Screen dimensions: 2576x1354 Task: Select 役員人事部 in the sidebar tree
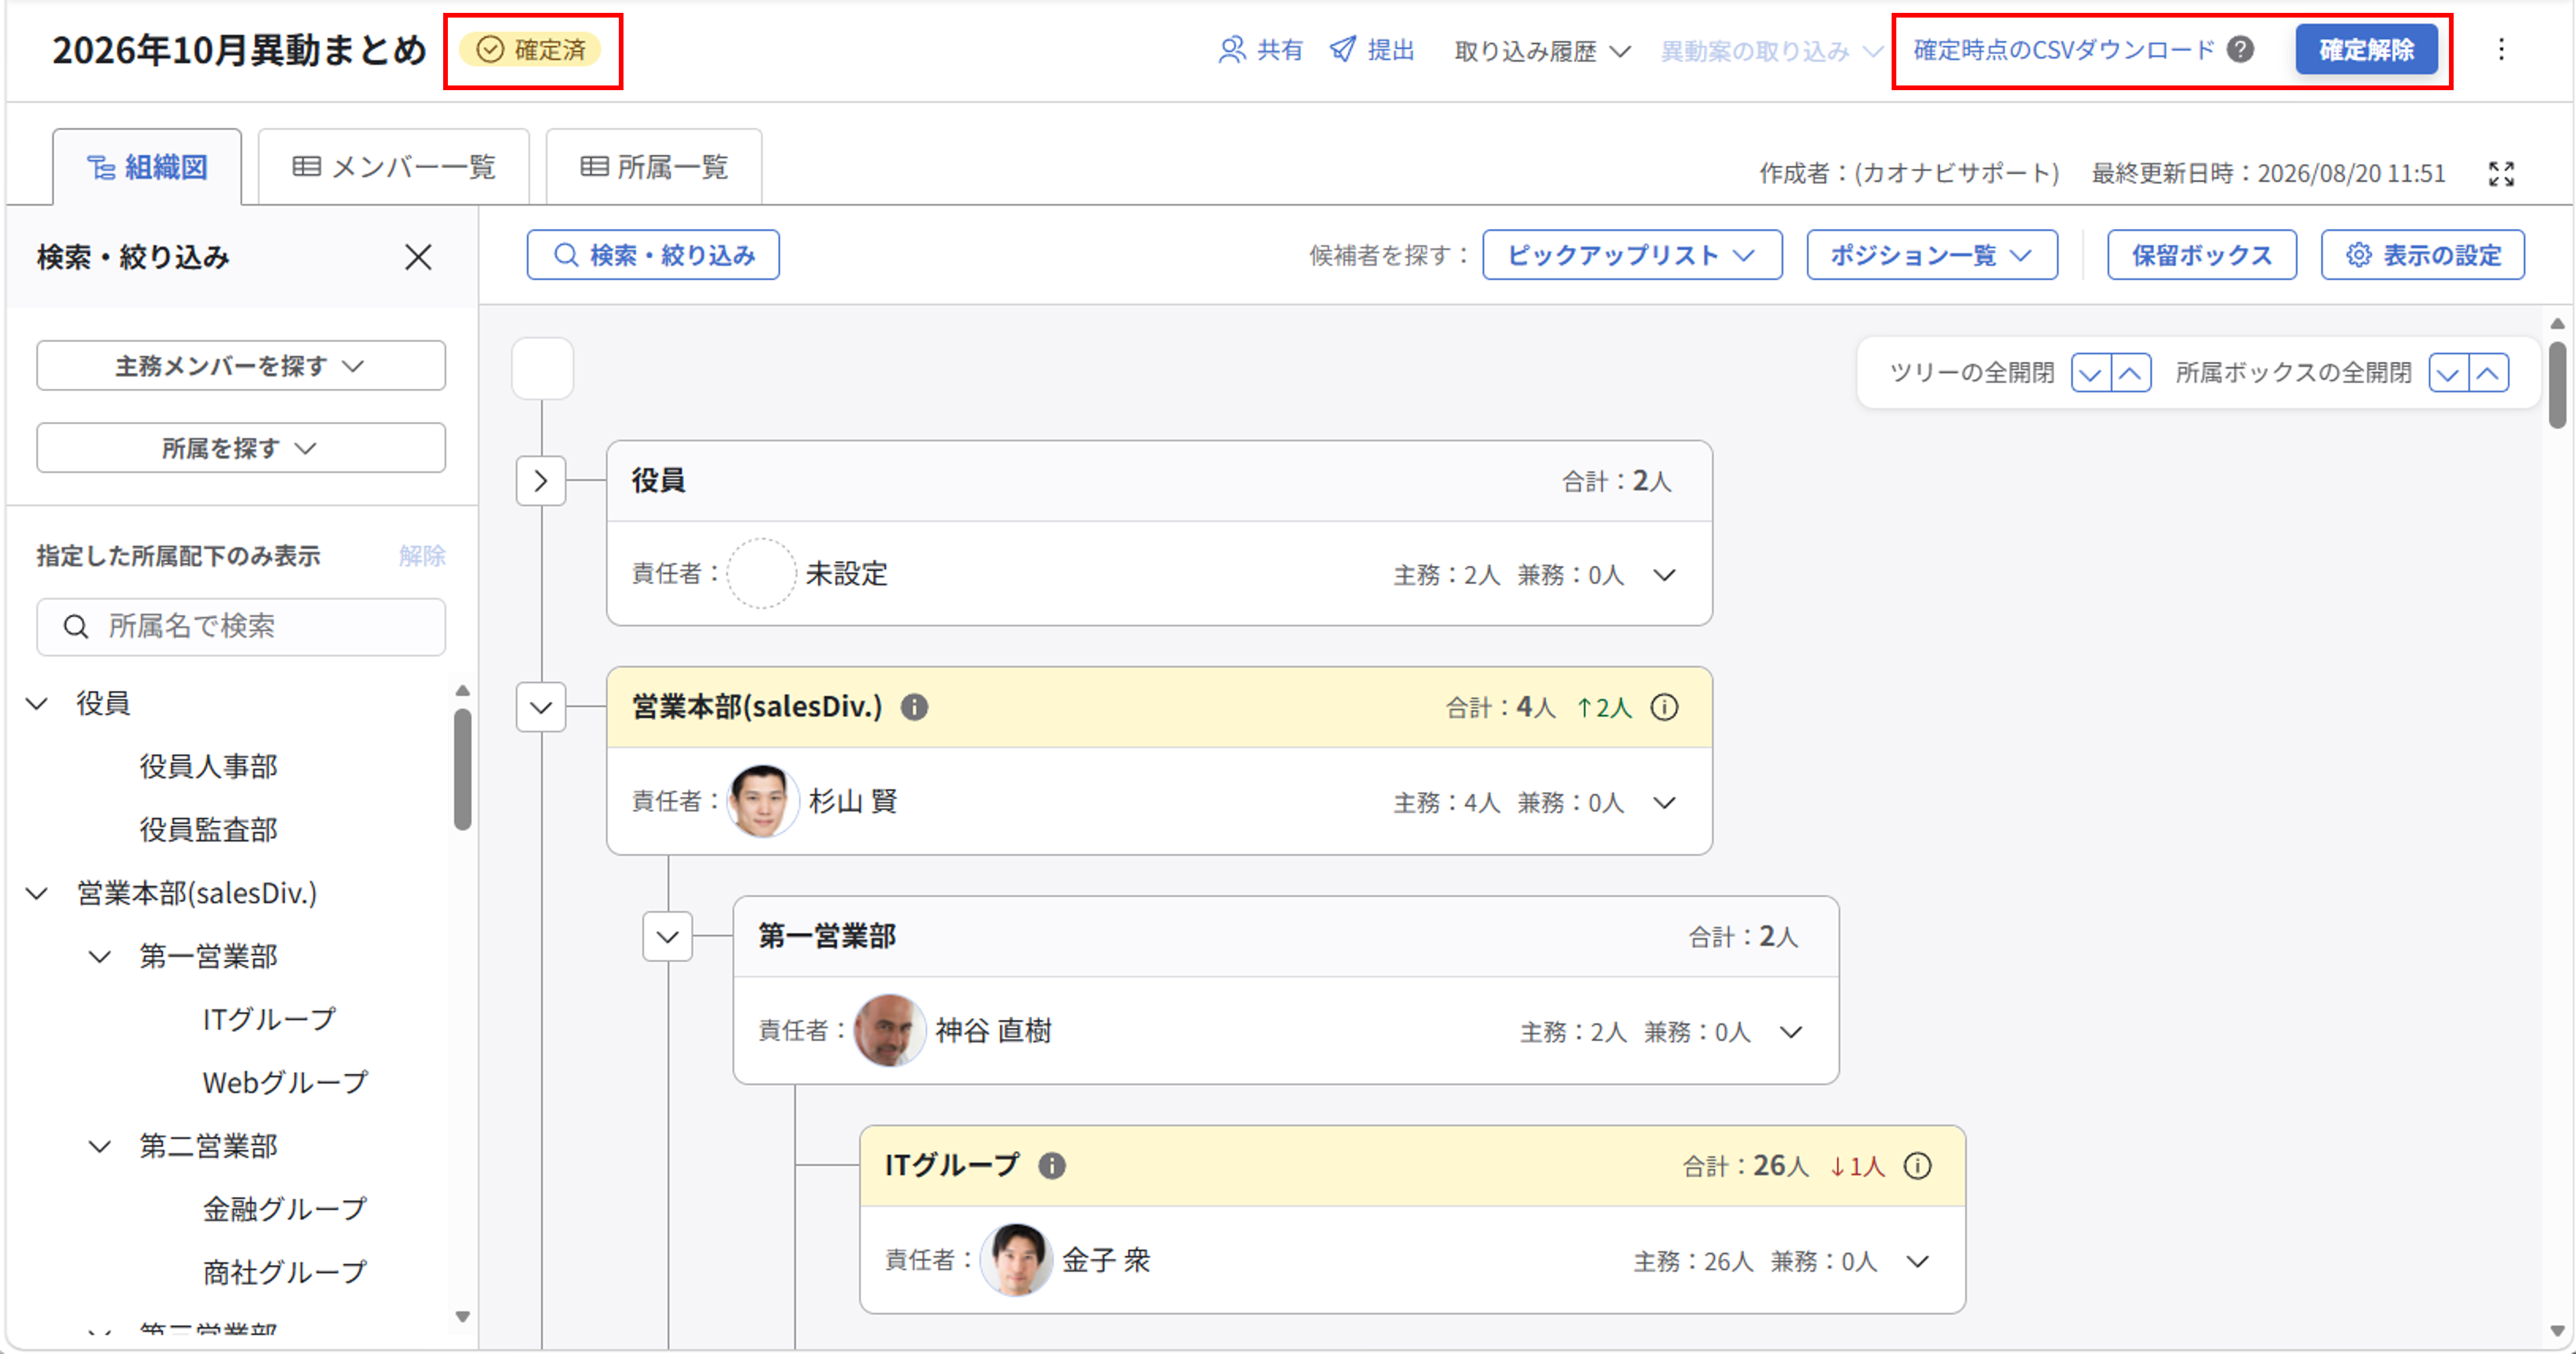tap(208, 767)
